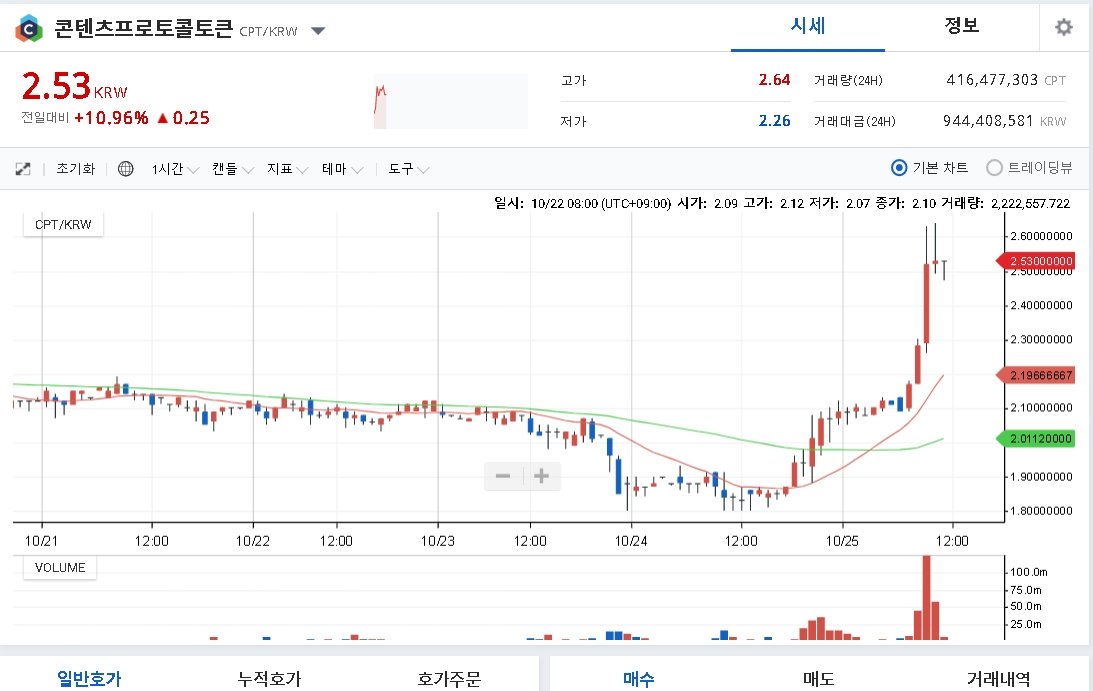Click the 2.19666667 moving average marker
1093x691 pixels.
(1037, 375)
